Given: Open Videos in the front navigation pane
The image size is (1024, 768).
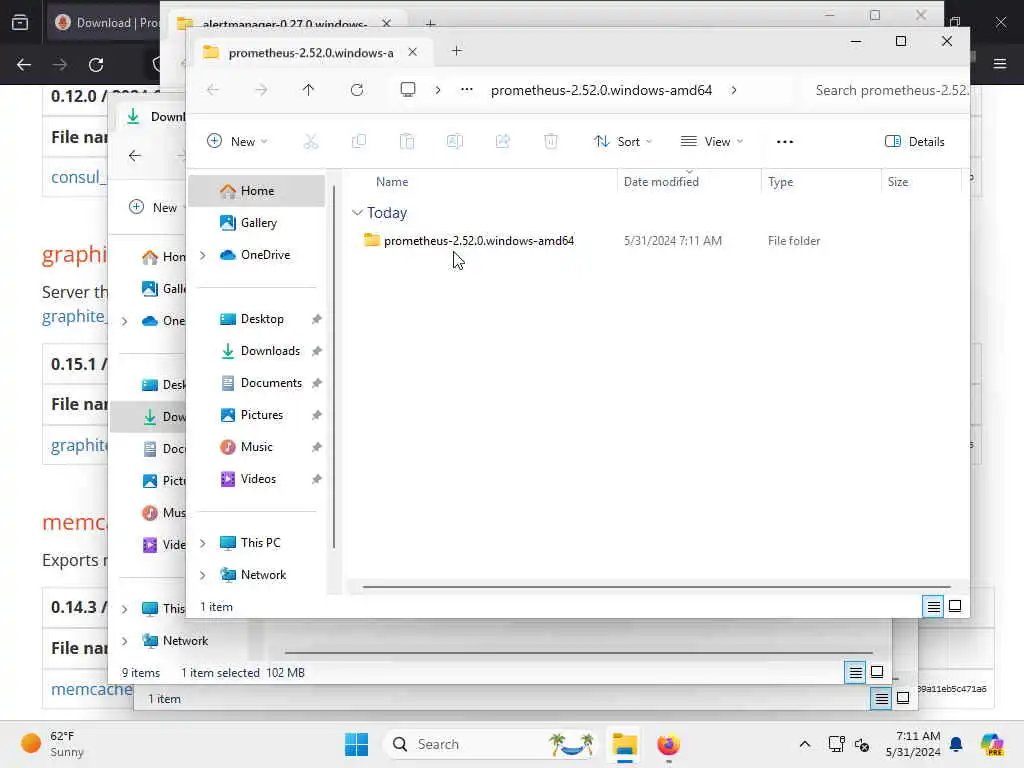Looking at the screenshot, I should (257, 479).
